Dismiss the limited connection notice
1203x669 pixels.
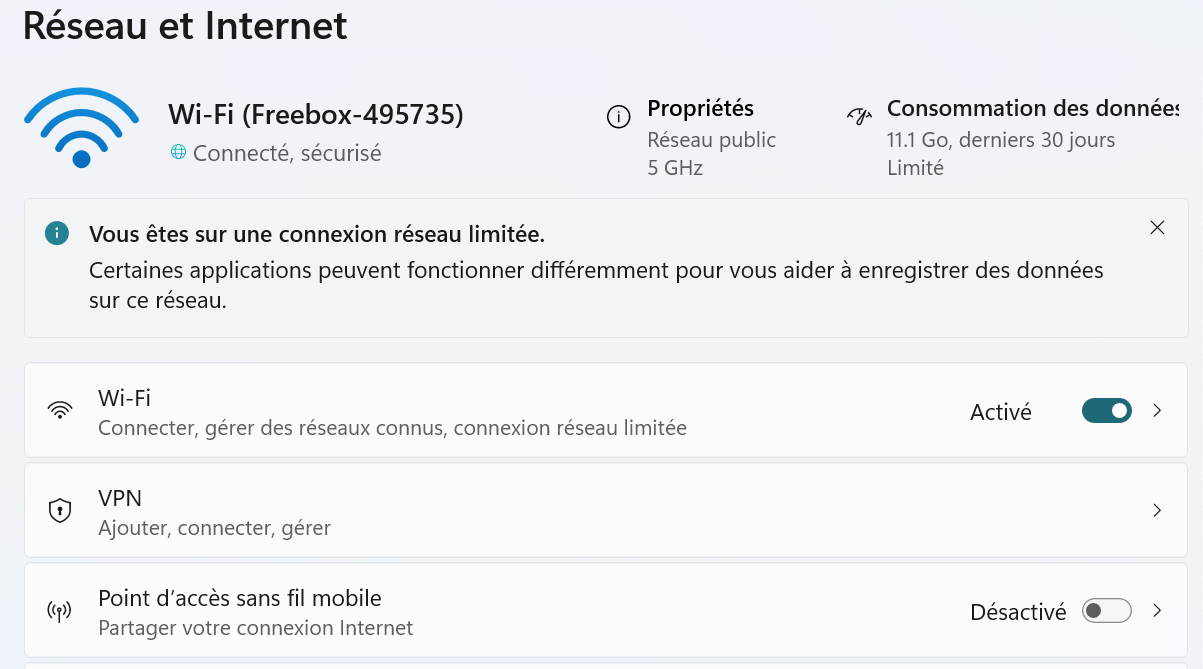pyautogui.click(x=1157, y=228)
